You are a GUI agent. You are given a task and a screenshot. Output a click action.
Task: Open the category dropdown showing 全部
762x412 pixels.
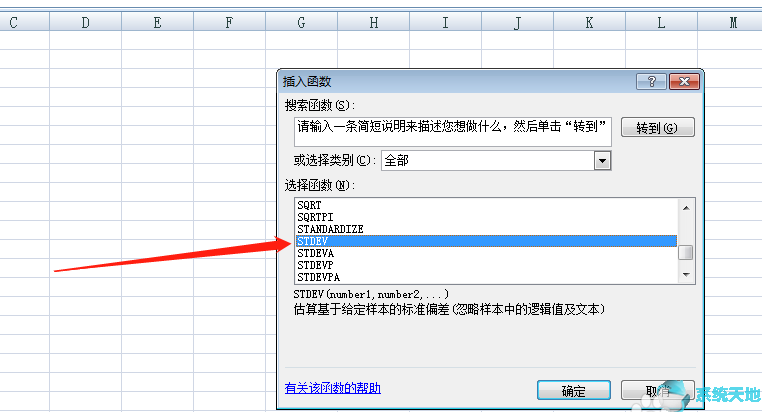[602, 161]
